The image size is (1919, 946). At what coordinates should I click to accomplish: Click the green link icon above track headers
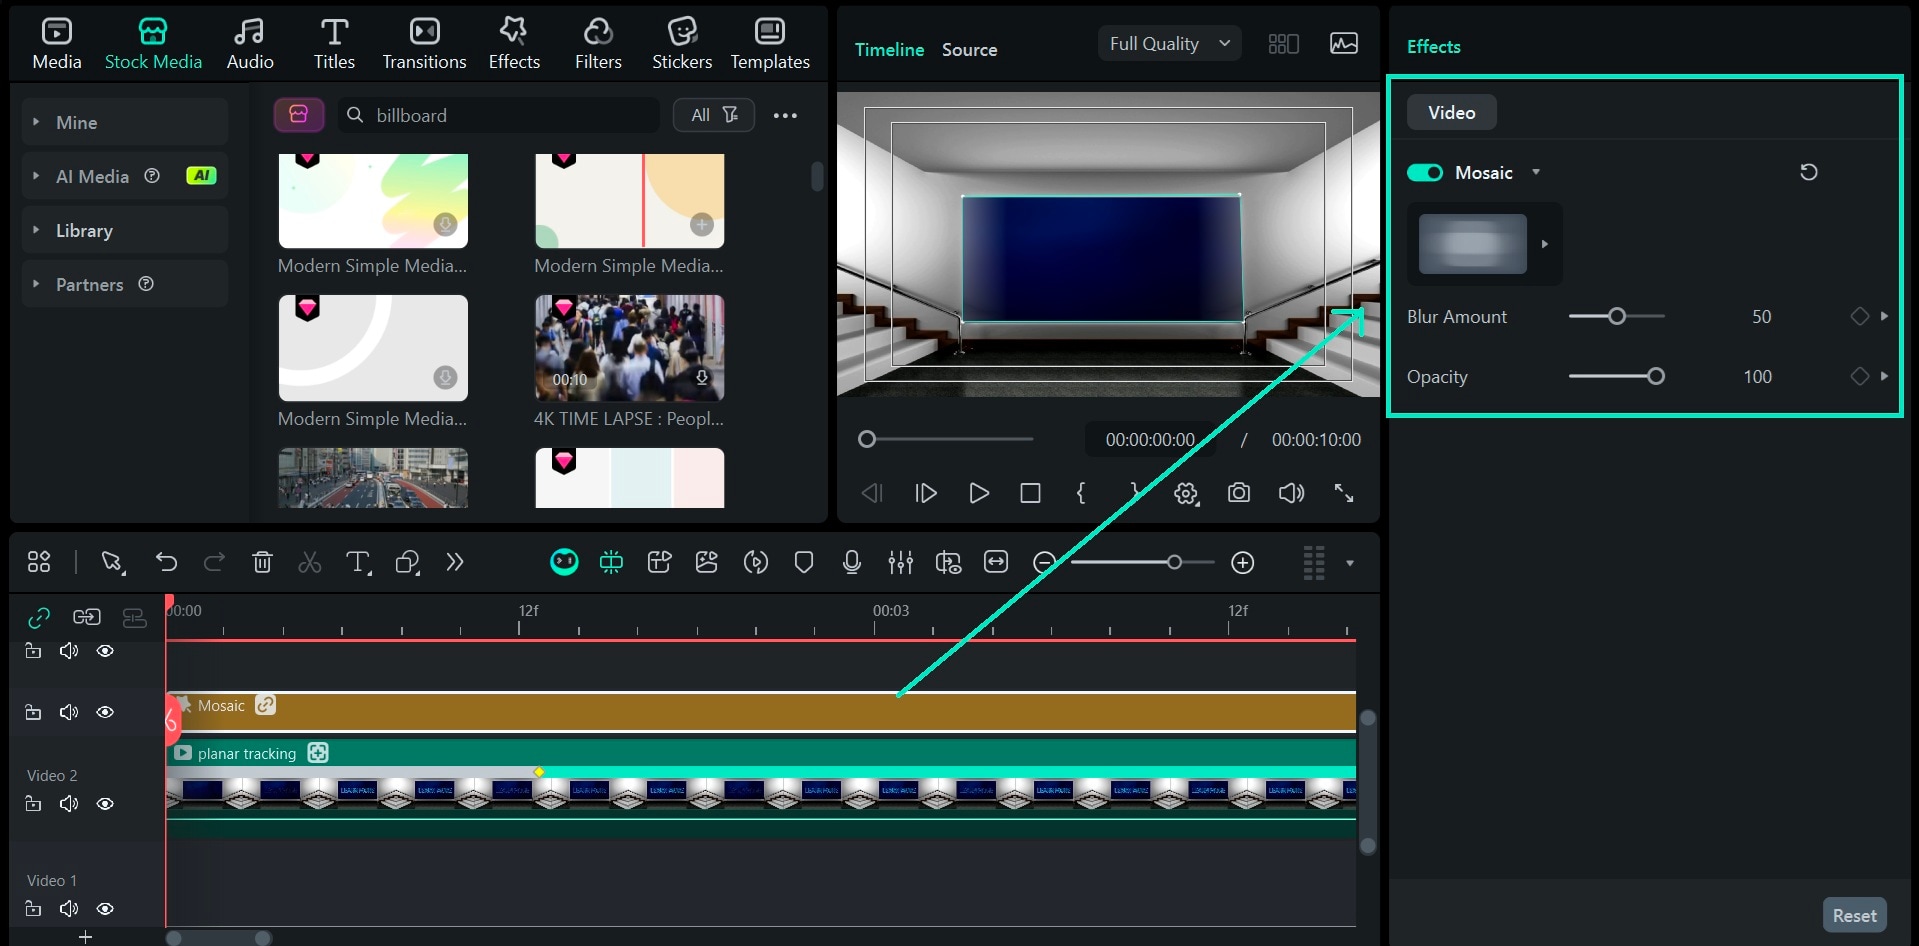tap(39, 617)
